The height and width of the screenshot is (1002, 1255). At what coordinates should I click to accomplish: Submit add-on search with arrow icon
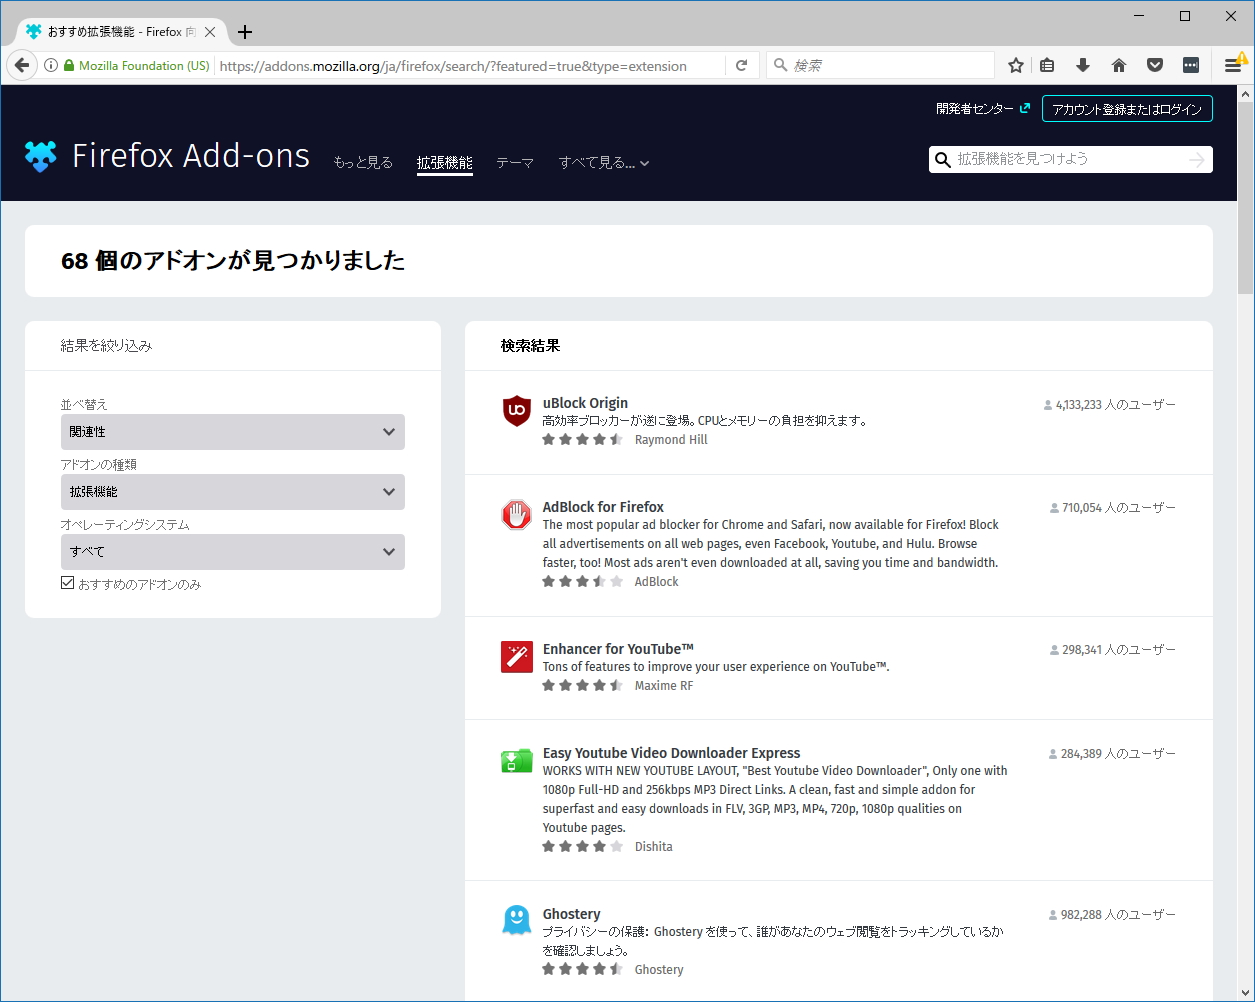[1197, 160]
